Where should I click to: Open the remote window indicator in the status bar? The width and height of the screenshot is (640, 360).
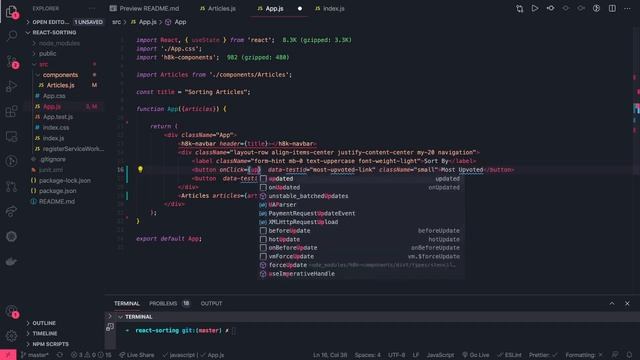click(8, 355)
